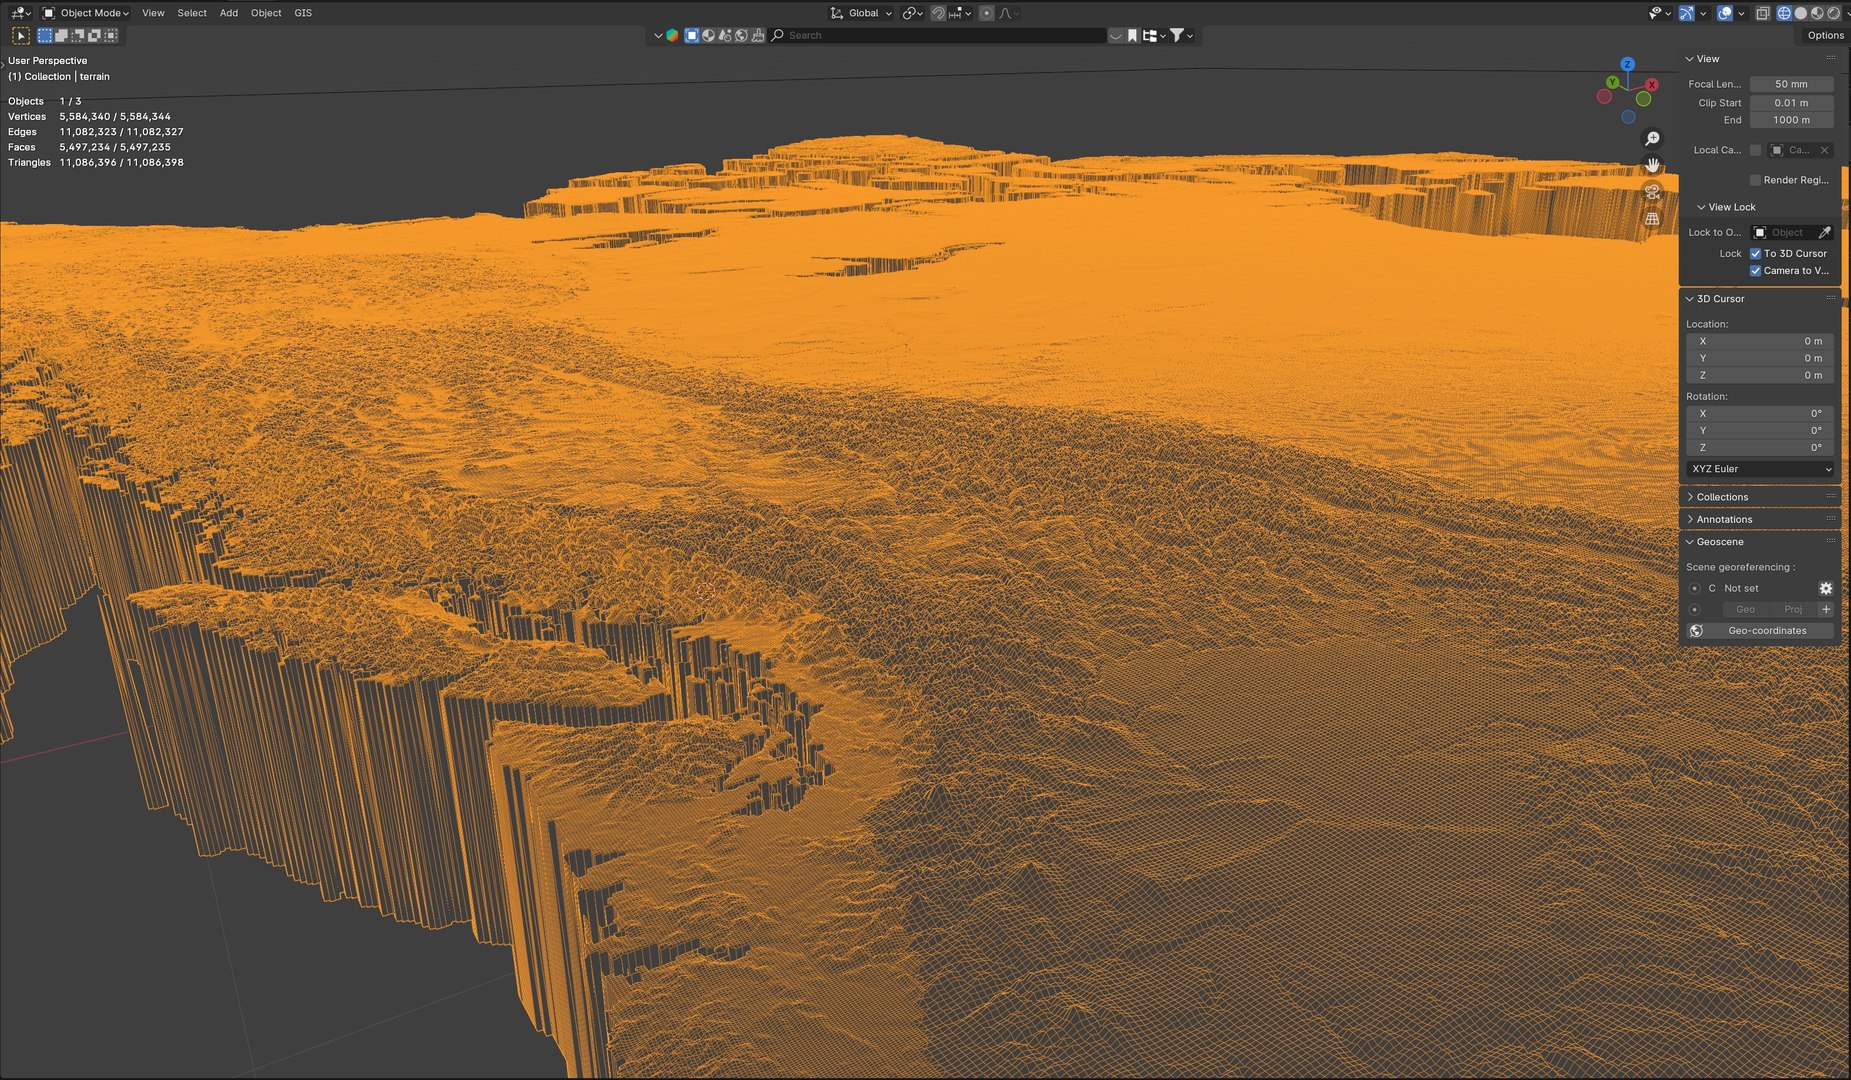Viewport: 1851px width, 1080px height.
Task: Click the pan view hand icon
Action: [x=1653, y=165]
